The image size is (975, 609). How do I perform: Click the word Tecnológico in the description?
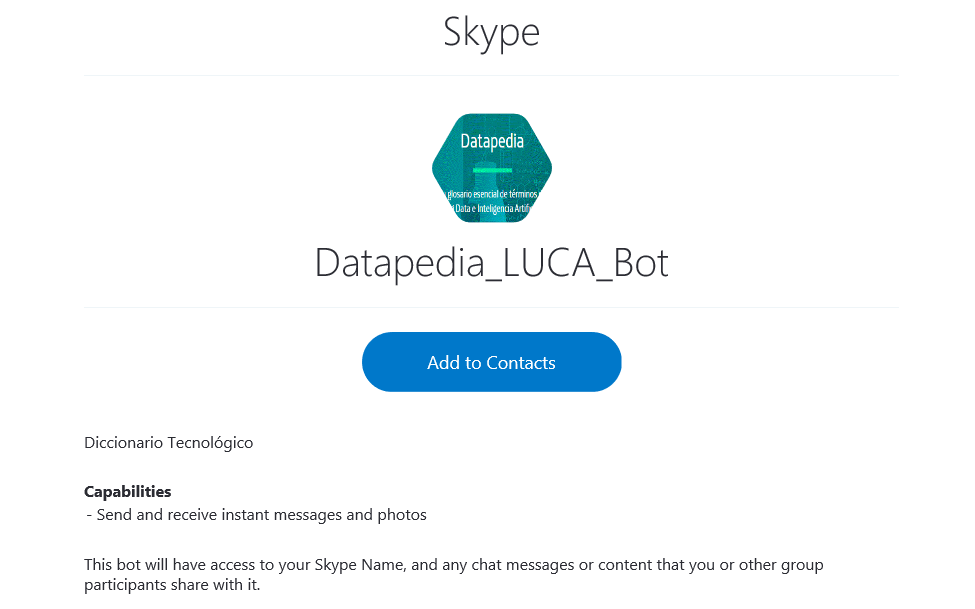[x=210, y=443]
